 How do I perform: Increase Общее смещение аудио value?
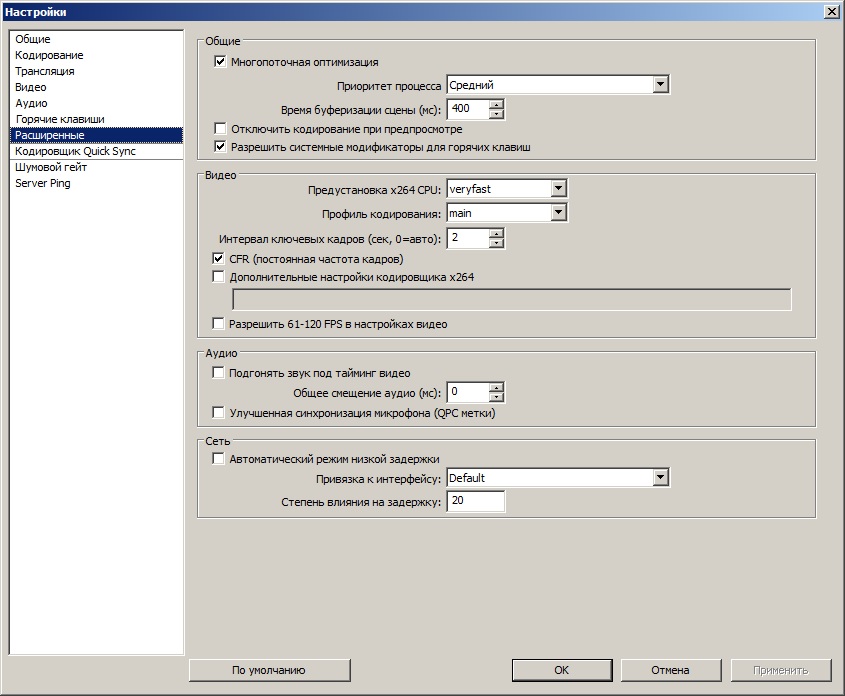496,387
